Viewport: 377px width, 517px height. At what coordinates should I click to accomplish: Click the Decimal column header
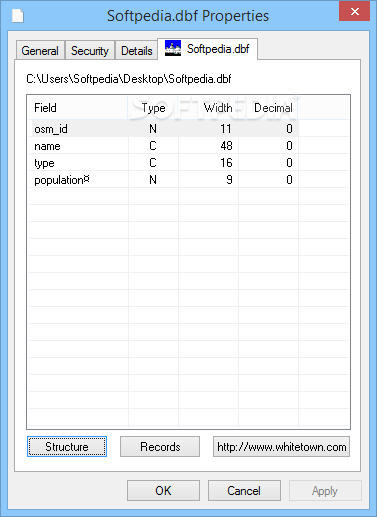click(x=269, y=108)
